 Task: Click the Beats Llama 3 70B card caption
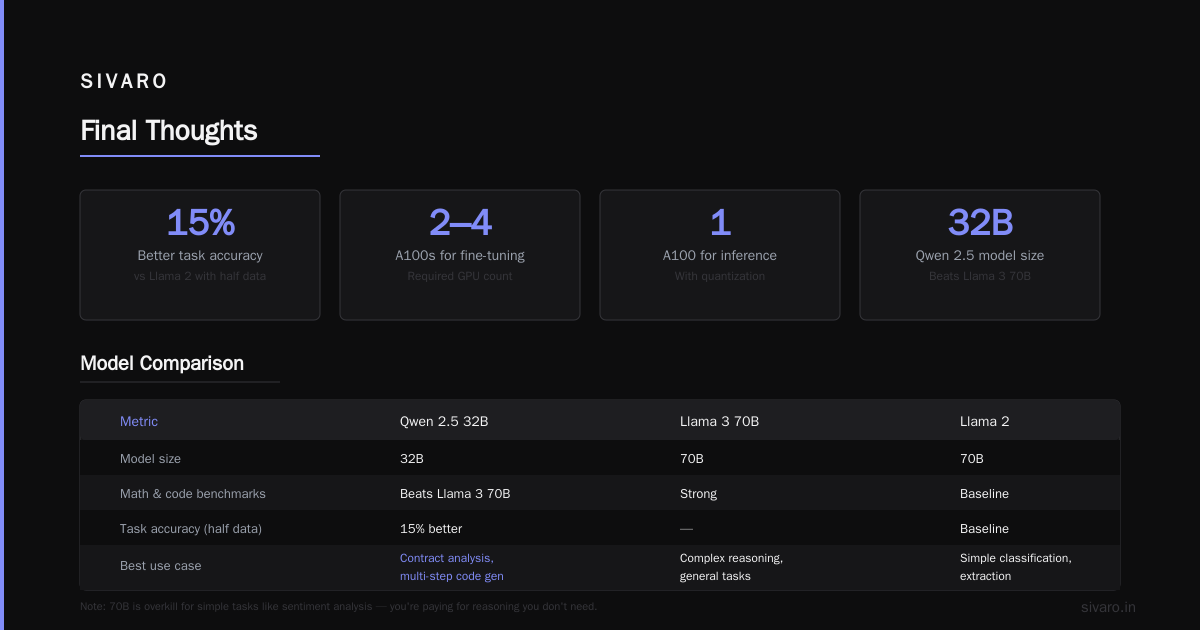coord(980,276)
